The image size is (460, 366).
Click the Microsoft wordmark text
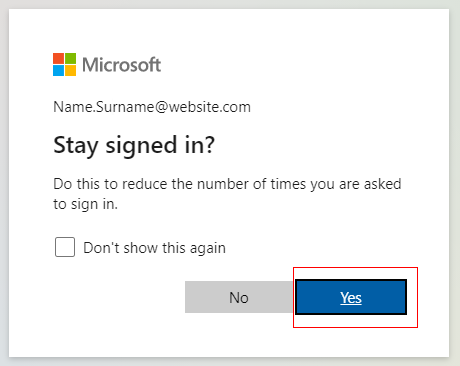122,65
